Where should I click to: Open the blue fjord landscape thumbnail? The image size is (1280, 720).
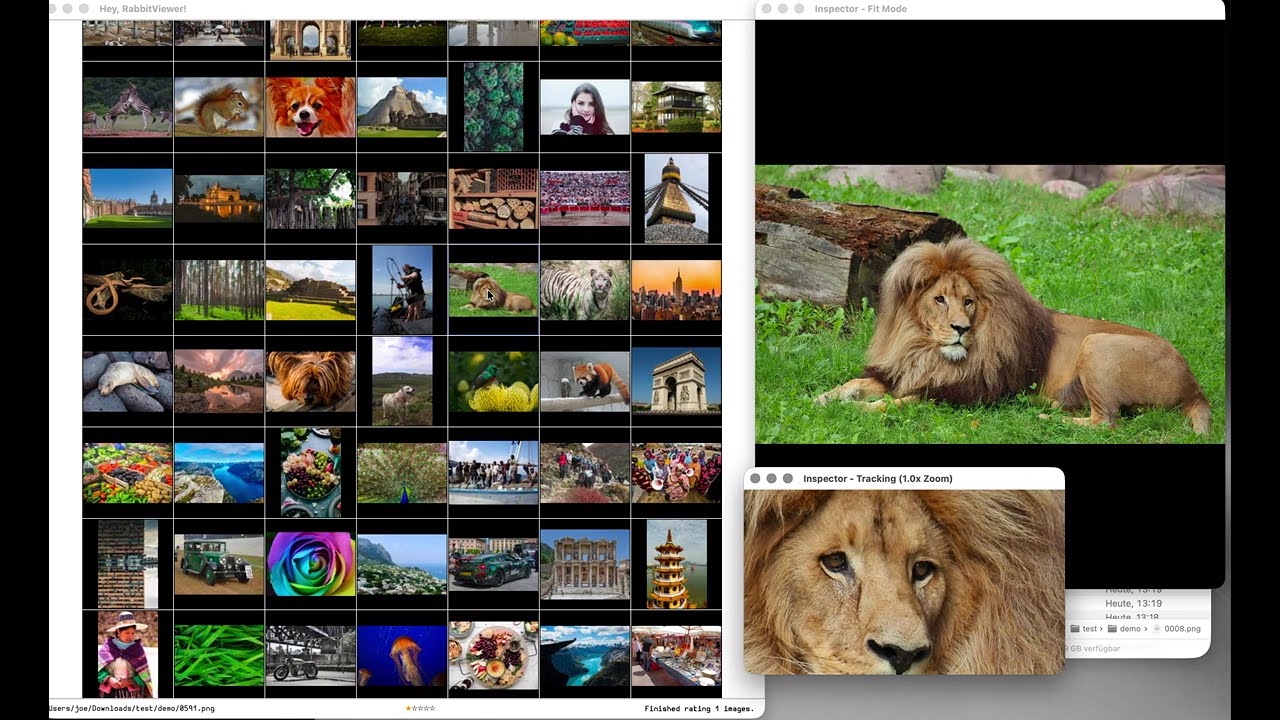click(x=219, y=473)
